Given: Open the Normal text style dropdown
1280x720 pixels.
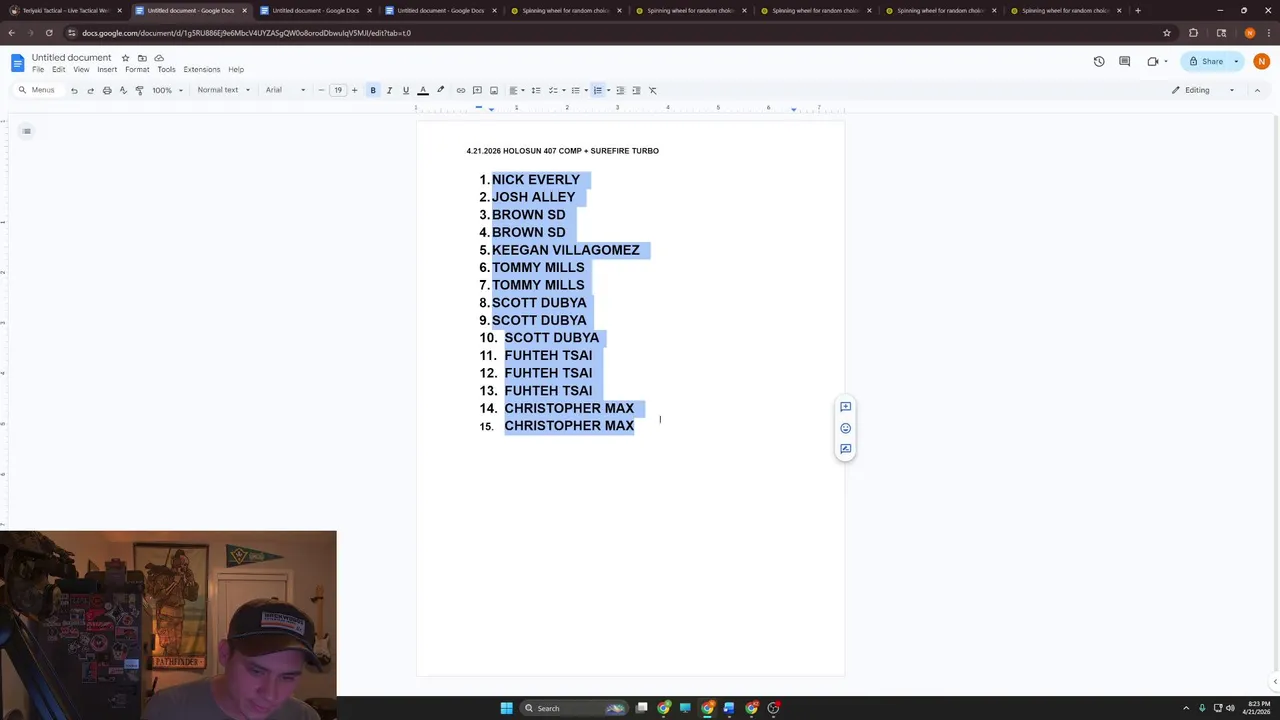Looking at the screenshot, I should [223, 90].
